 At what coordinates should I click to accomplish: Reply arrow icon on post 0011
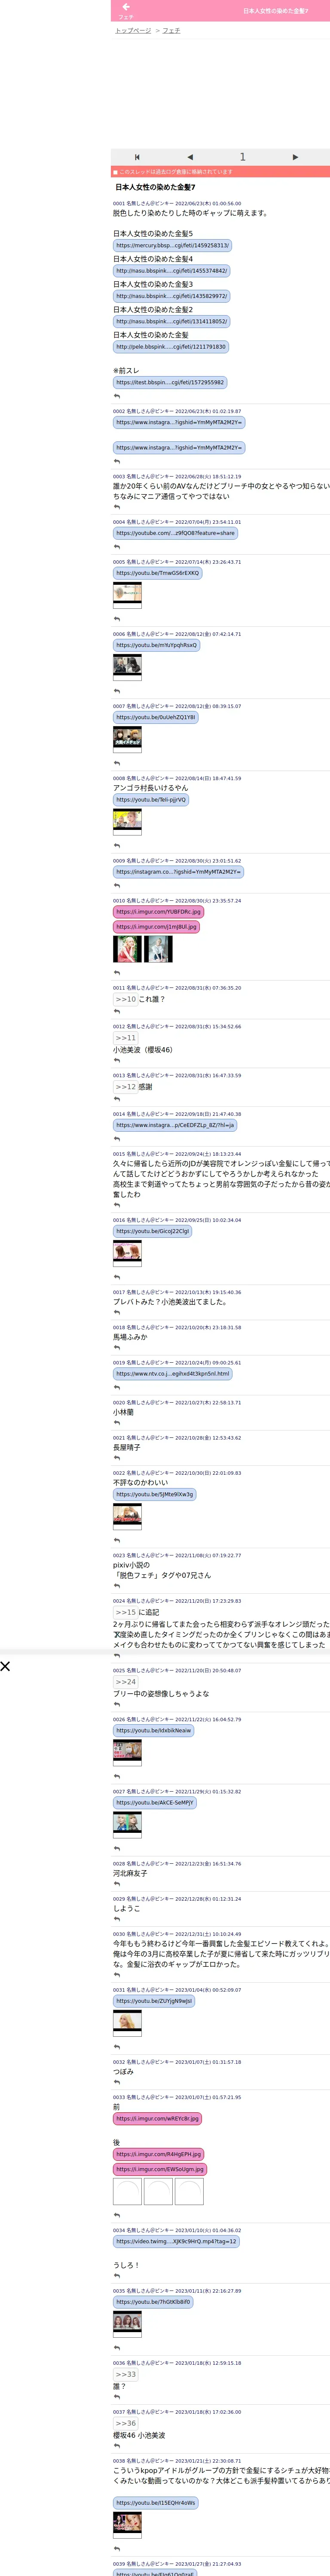[117, 1012]
